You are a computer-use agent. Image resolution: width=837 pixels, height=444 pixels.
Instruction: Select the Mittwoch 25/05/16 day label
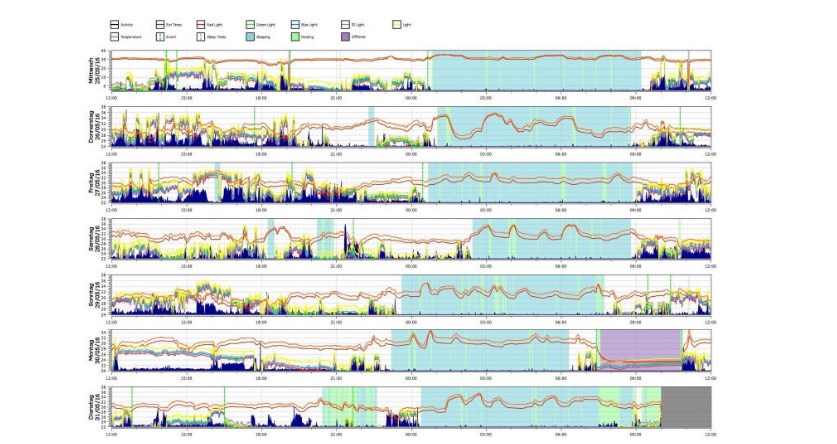(94, 71)
